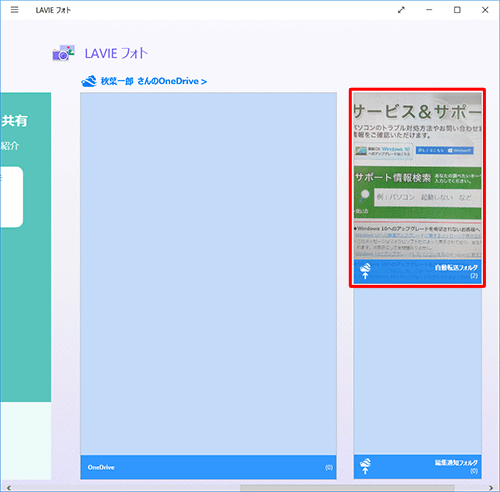
Task: Click the upload icon on the auto-transfer folder
Action: [x=365, y=271]
